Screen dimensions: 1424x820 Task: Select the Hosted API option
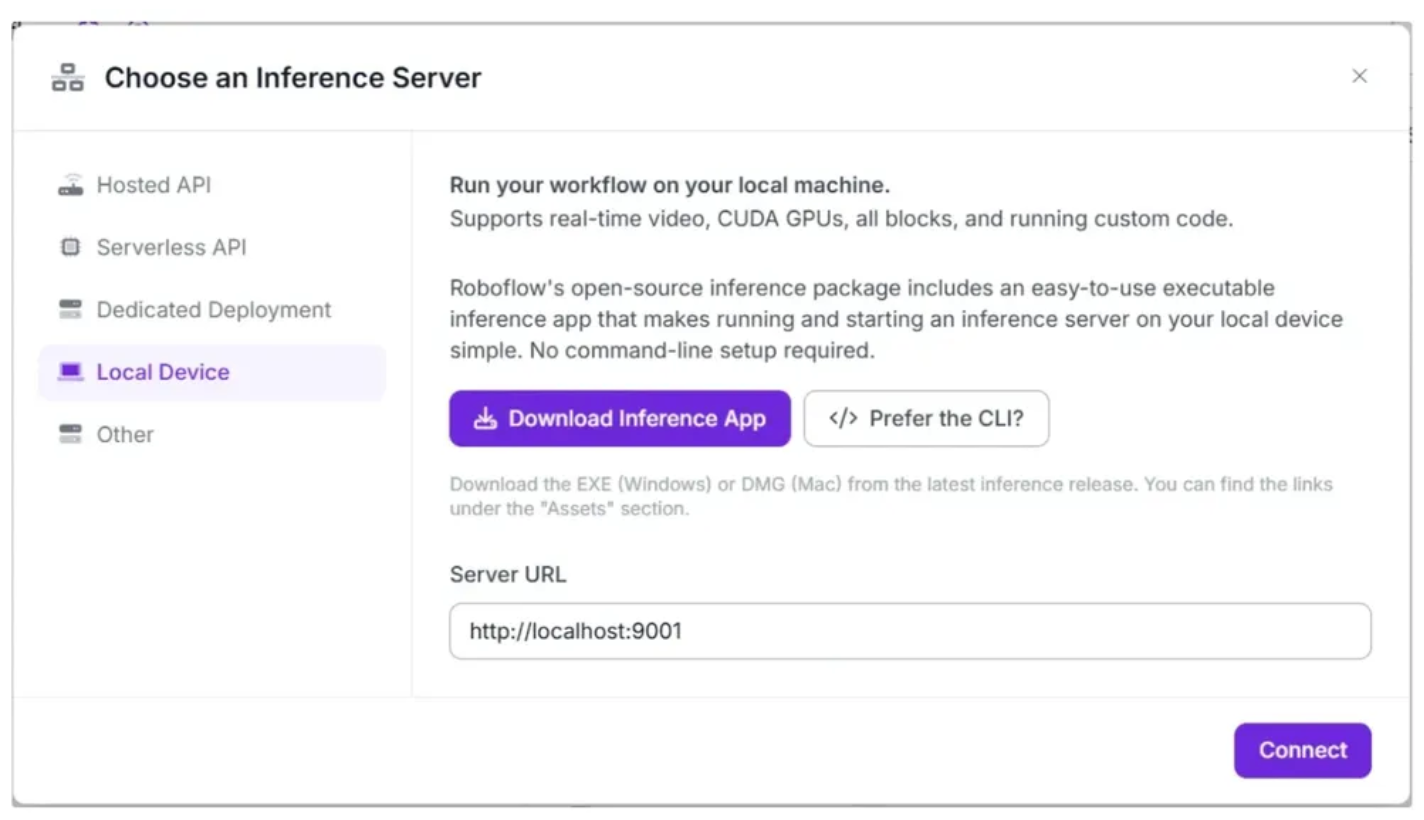[x=153, y=186]
